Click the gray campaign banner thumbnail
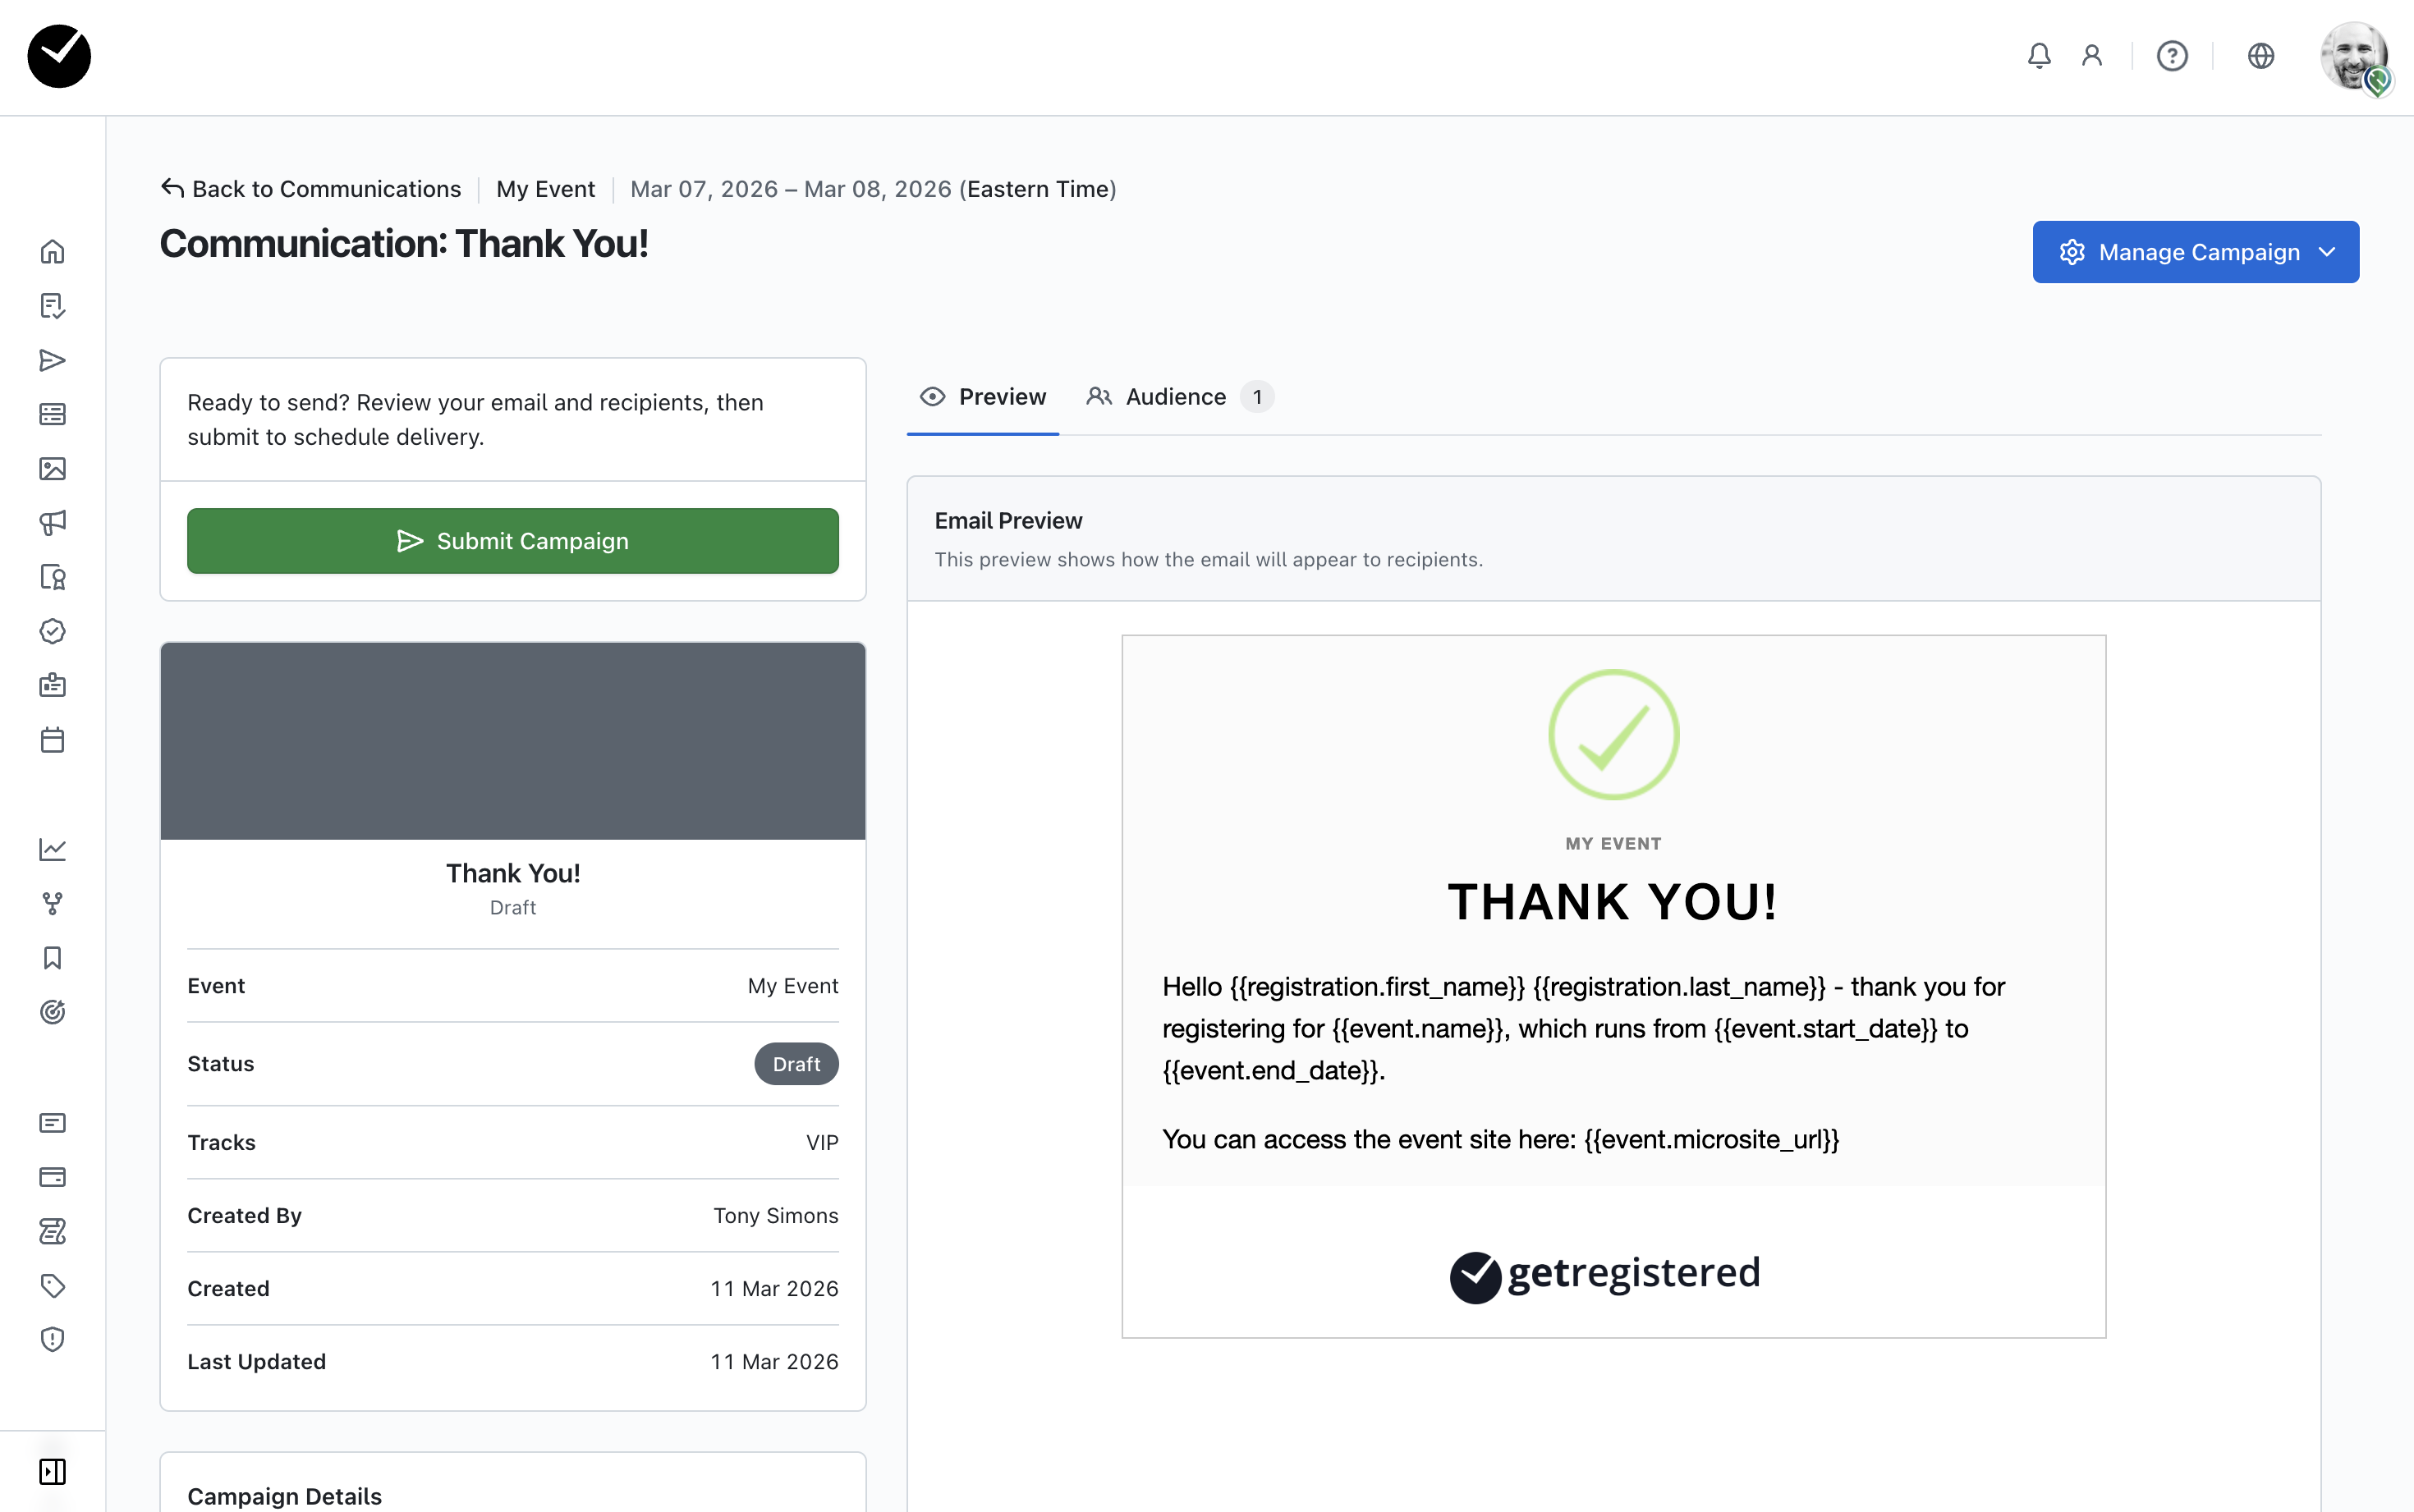Image resolution: width=2414 pixels, height=1512 pixels. pos(512,741)
